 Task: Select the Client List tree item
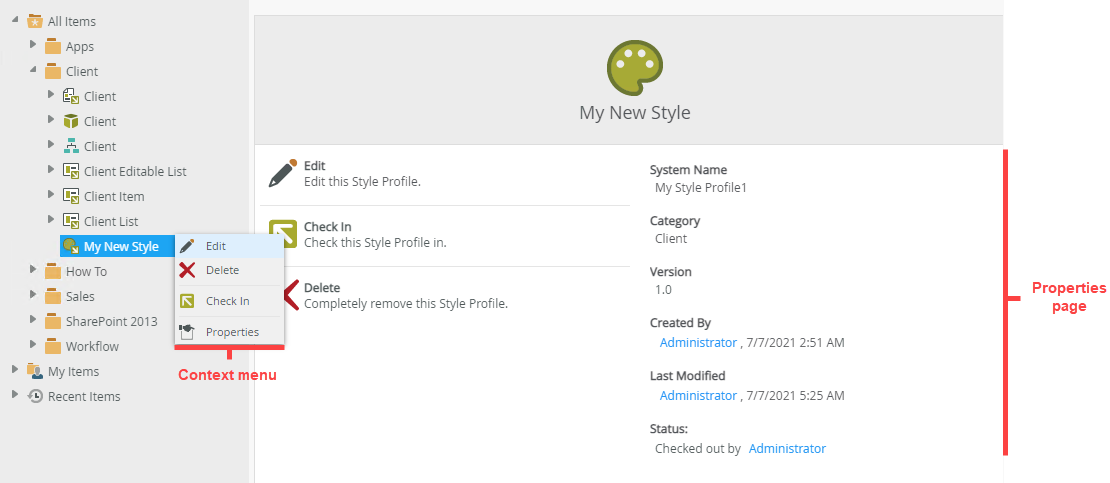[111, 221]
